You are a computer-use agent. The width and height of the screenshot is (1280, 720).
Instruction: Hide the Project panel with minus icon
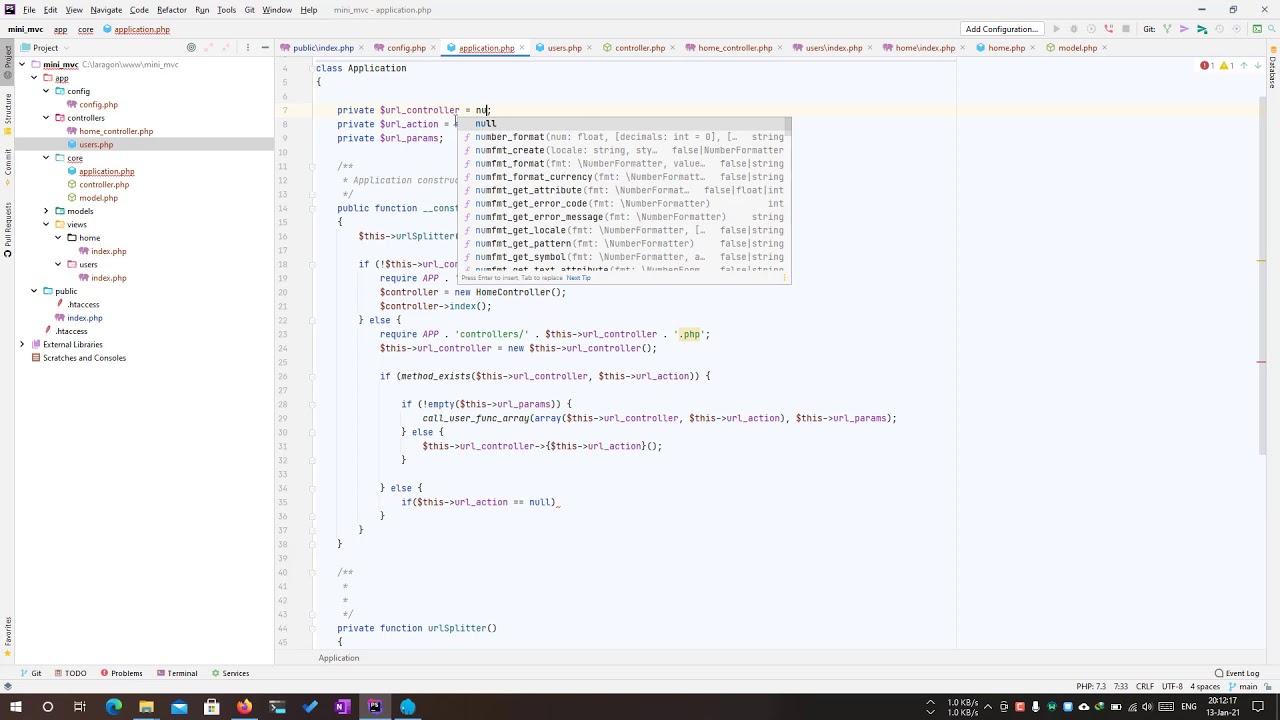pos(265,48)
